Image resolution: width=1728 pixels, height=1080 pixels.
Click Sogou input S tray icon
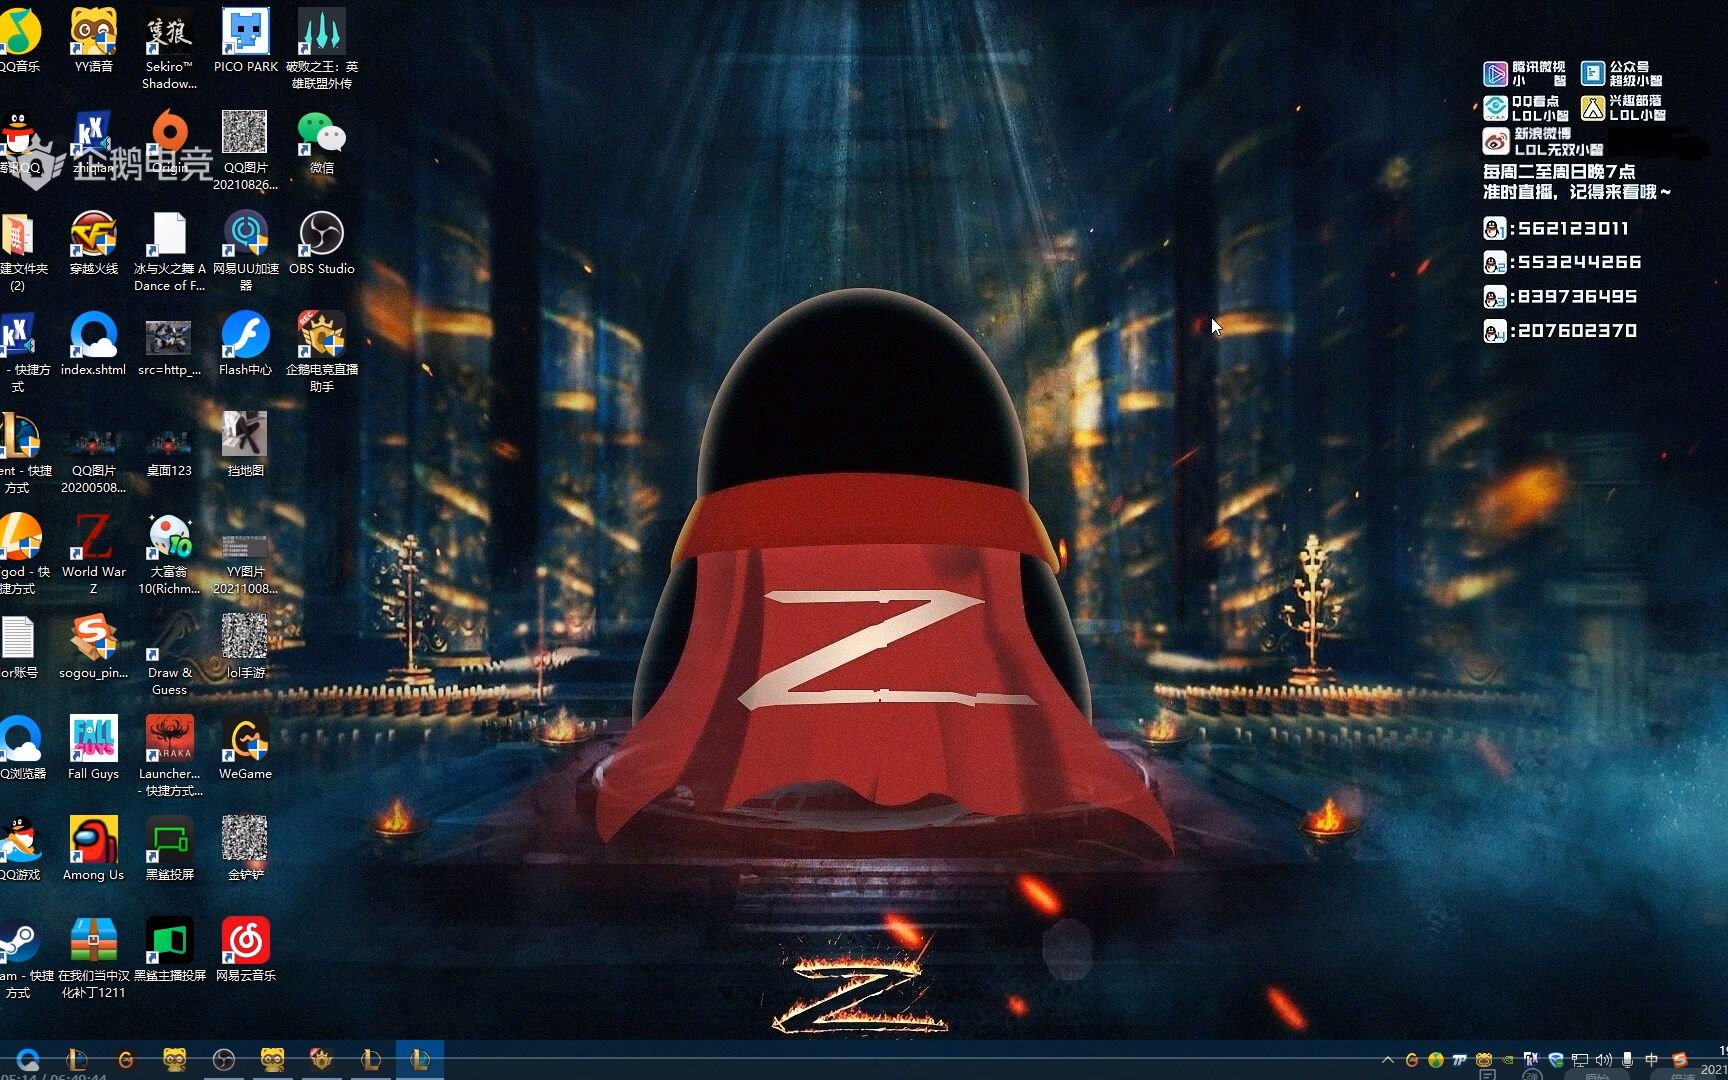click(1679, 1060)
